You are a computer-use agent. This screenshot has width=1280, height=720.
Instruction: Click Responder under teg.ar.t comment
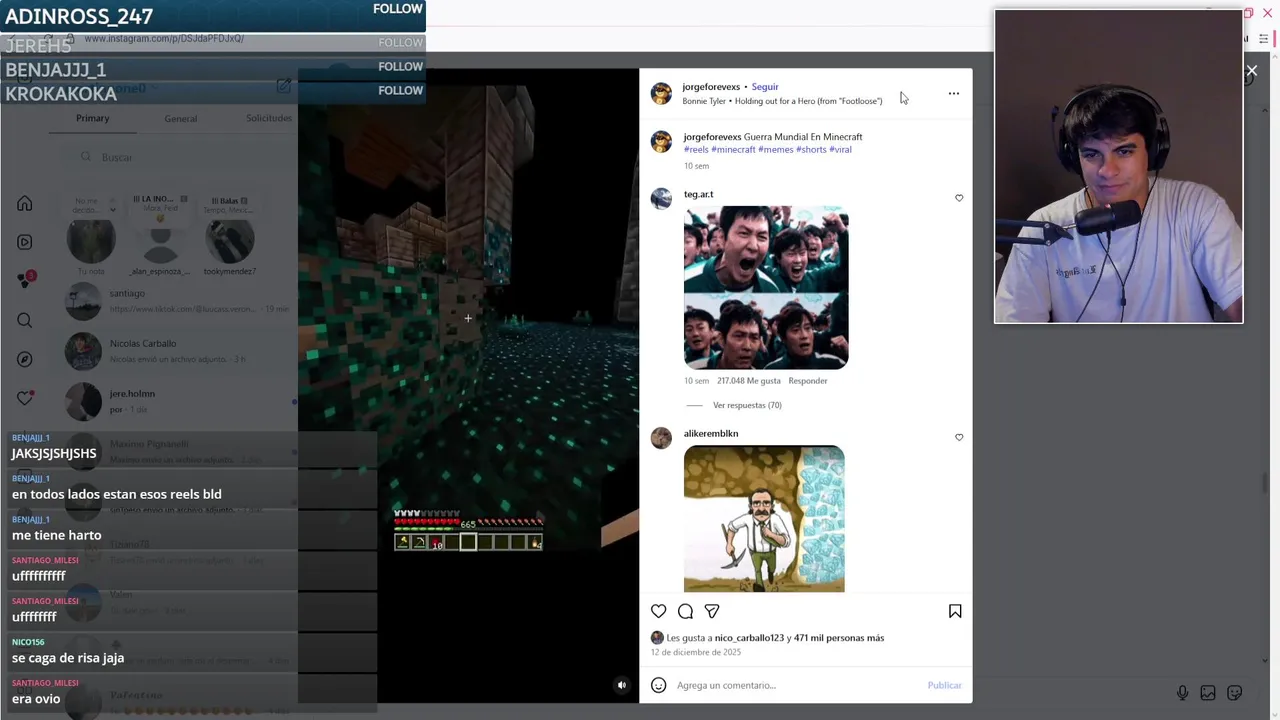tap(808, 381)
